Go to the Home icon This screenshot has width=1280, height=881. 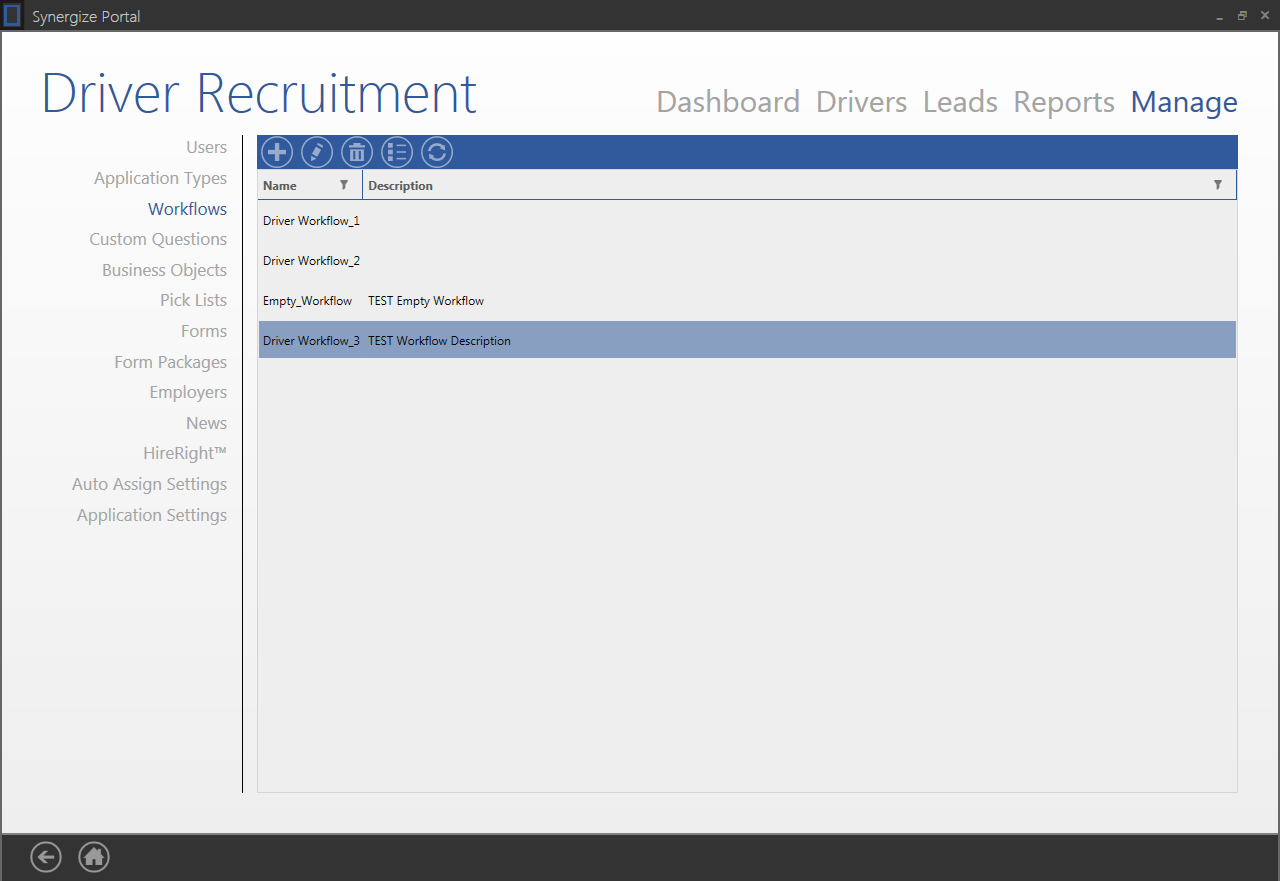(94, 857)
